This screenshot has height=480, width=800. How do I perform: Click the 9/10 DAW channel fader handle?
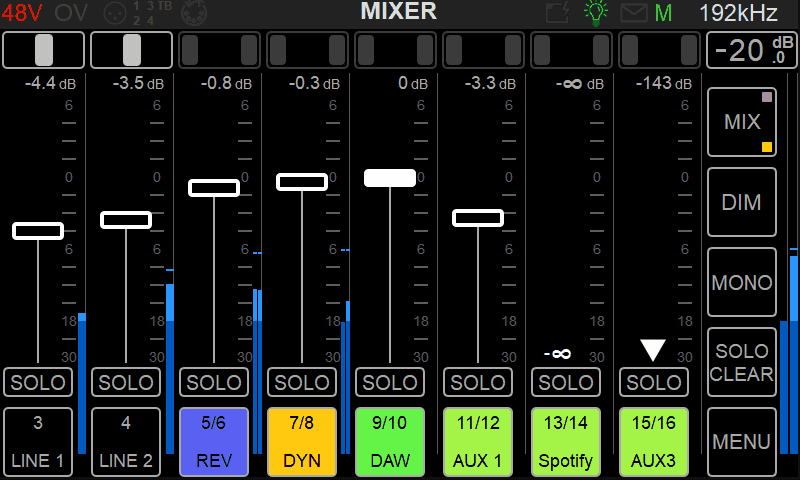(390, 178)
